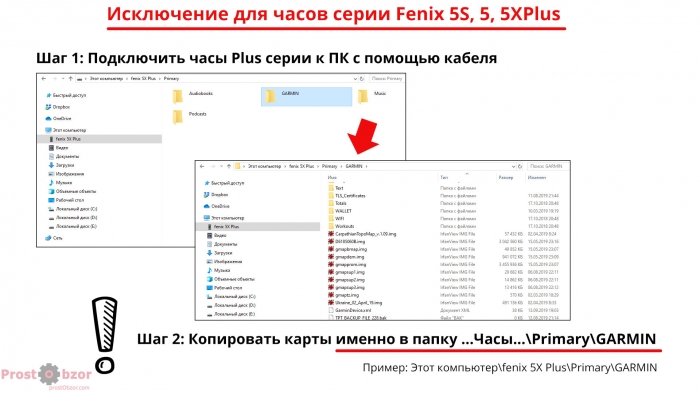Go up one level in the GARMIN window
Image resolution: width=700 pixels, height=393 pixels.
(x=229, y=167)
